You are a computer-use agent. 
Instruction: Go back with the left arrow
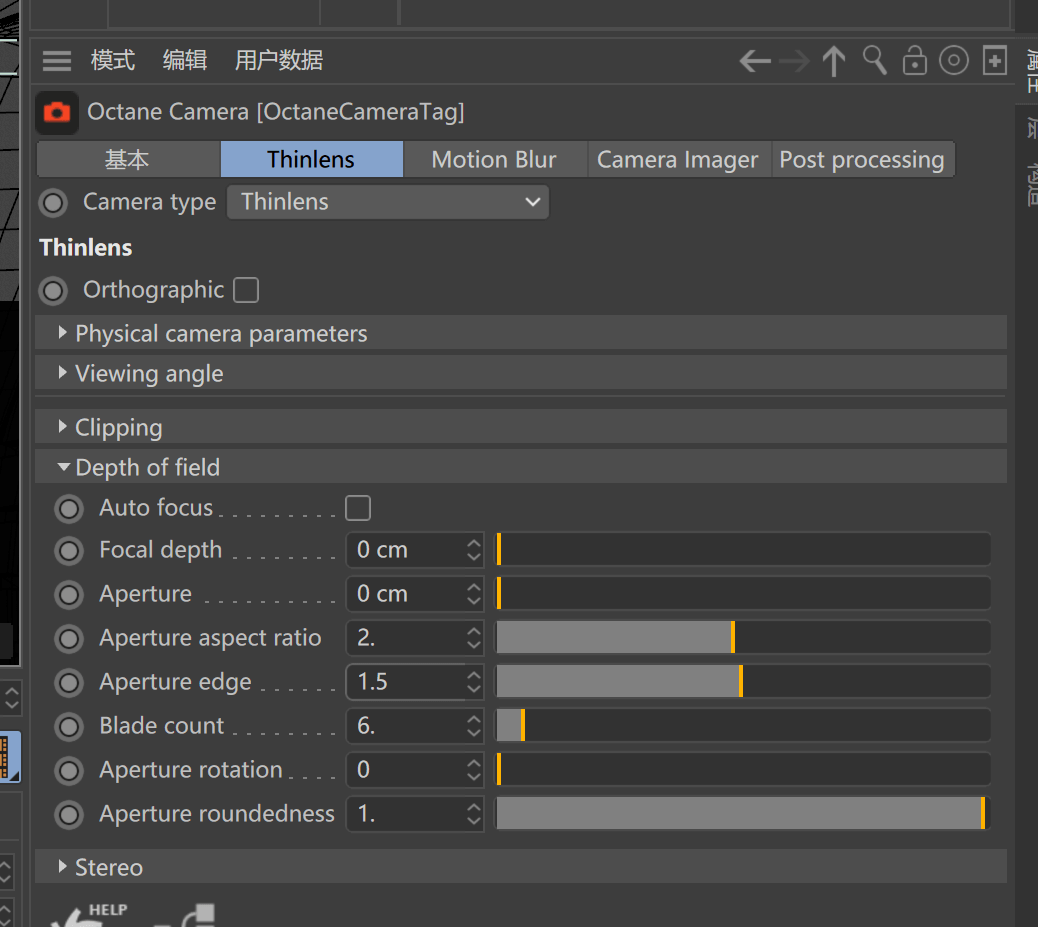[x=755, y=62]
